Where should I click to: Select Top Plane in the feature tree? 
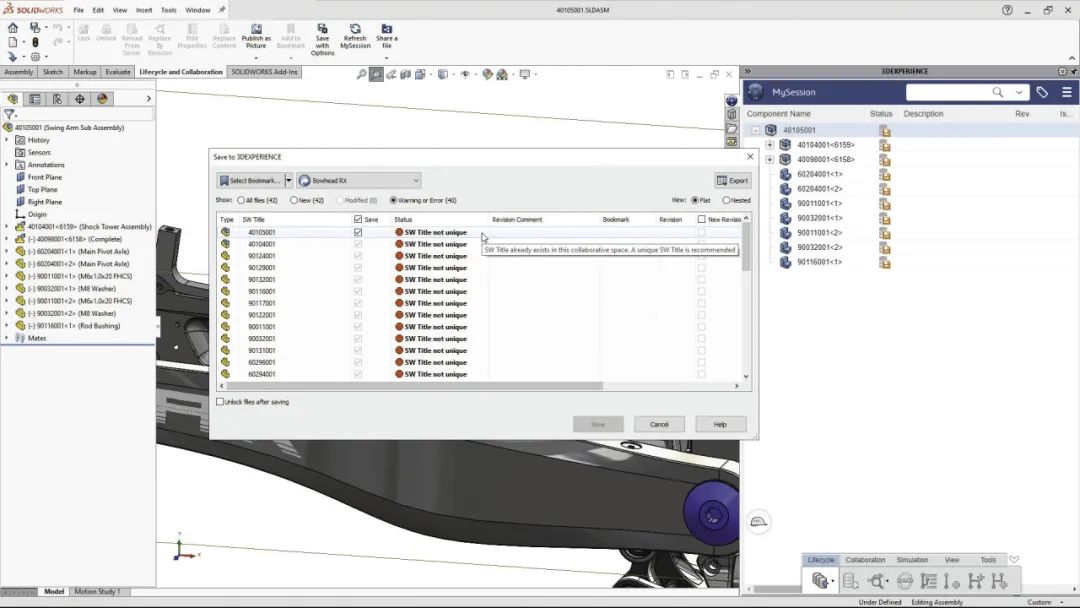pos(43,189)
